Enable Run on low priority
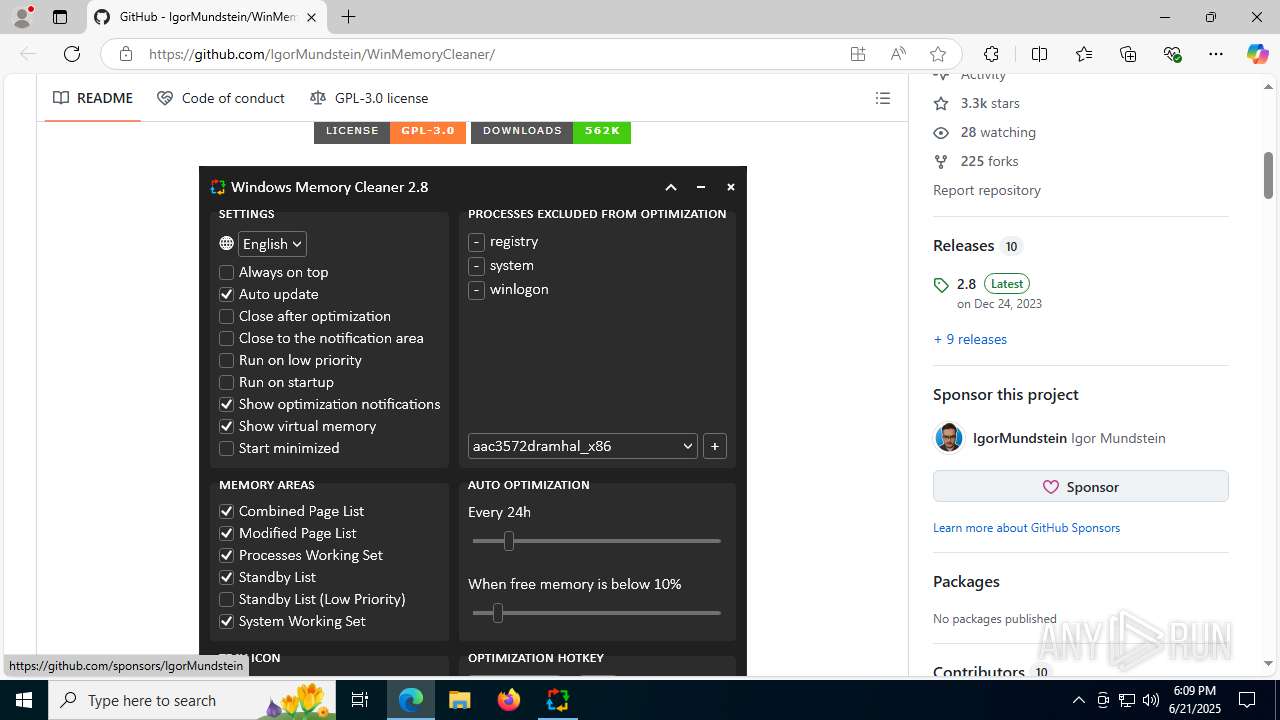The image size is (1280, 720). coord(226,360)
